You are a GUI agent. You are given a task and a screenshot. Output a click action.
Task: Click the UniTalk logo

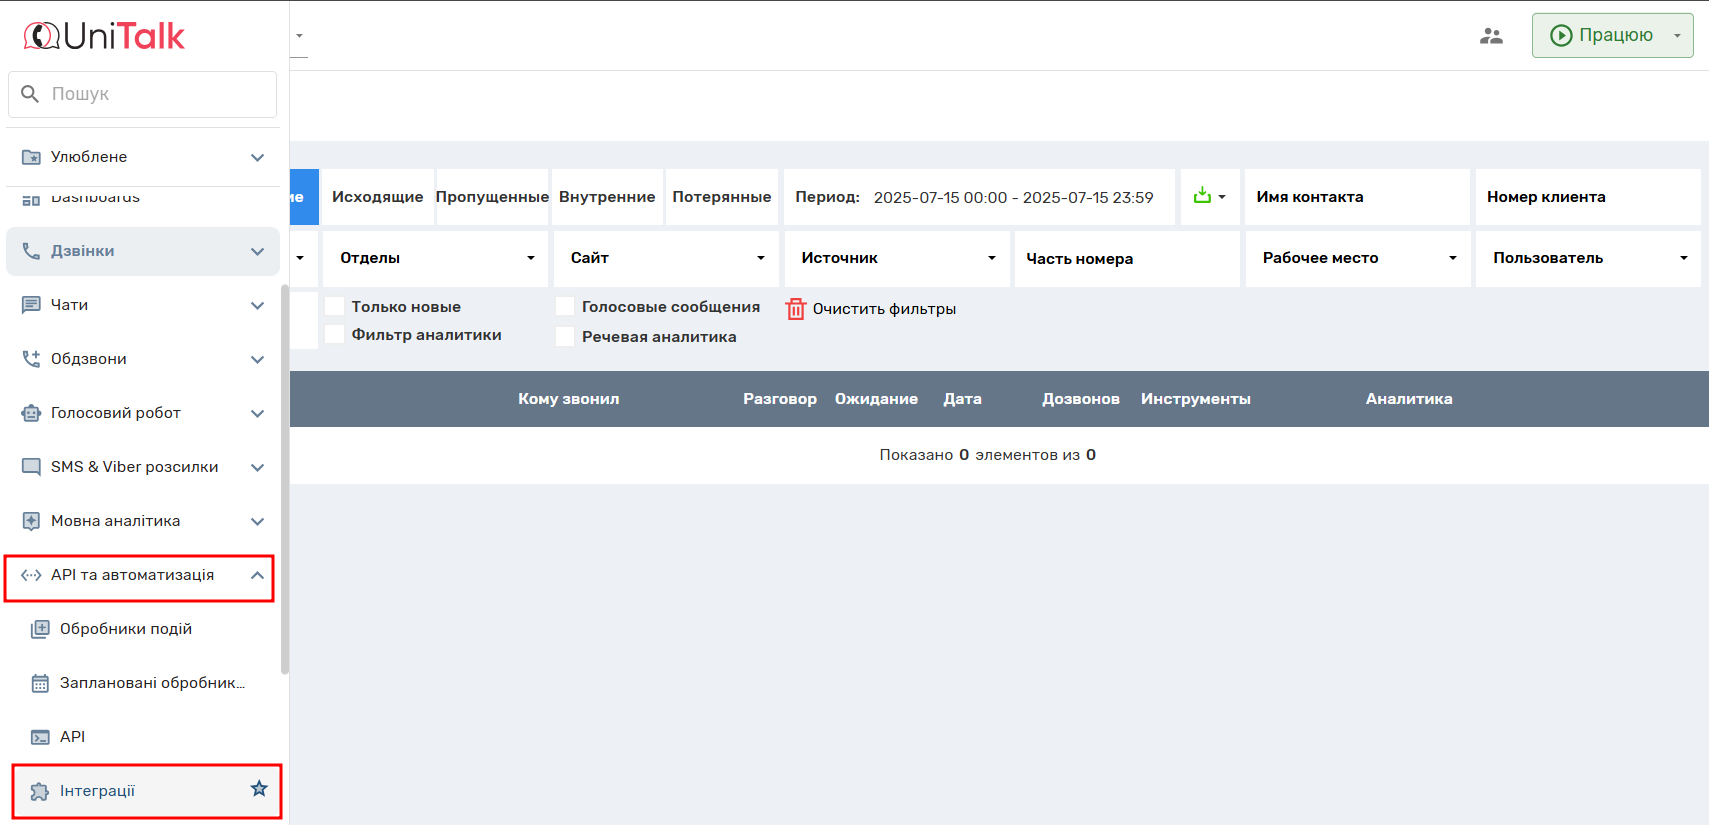[x=104, y=36]
